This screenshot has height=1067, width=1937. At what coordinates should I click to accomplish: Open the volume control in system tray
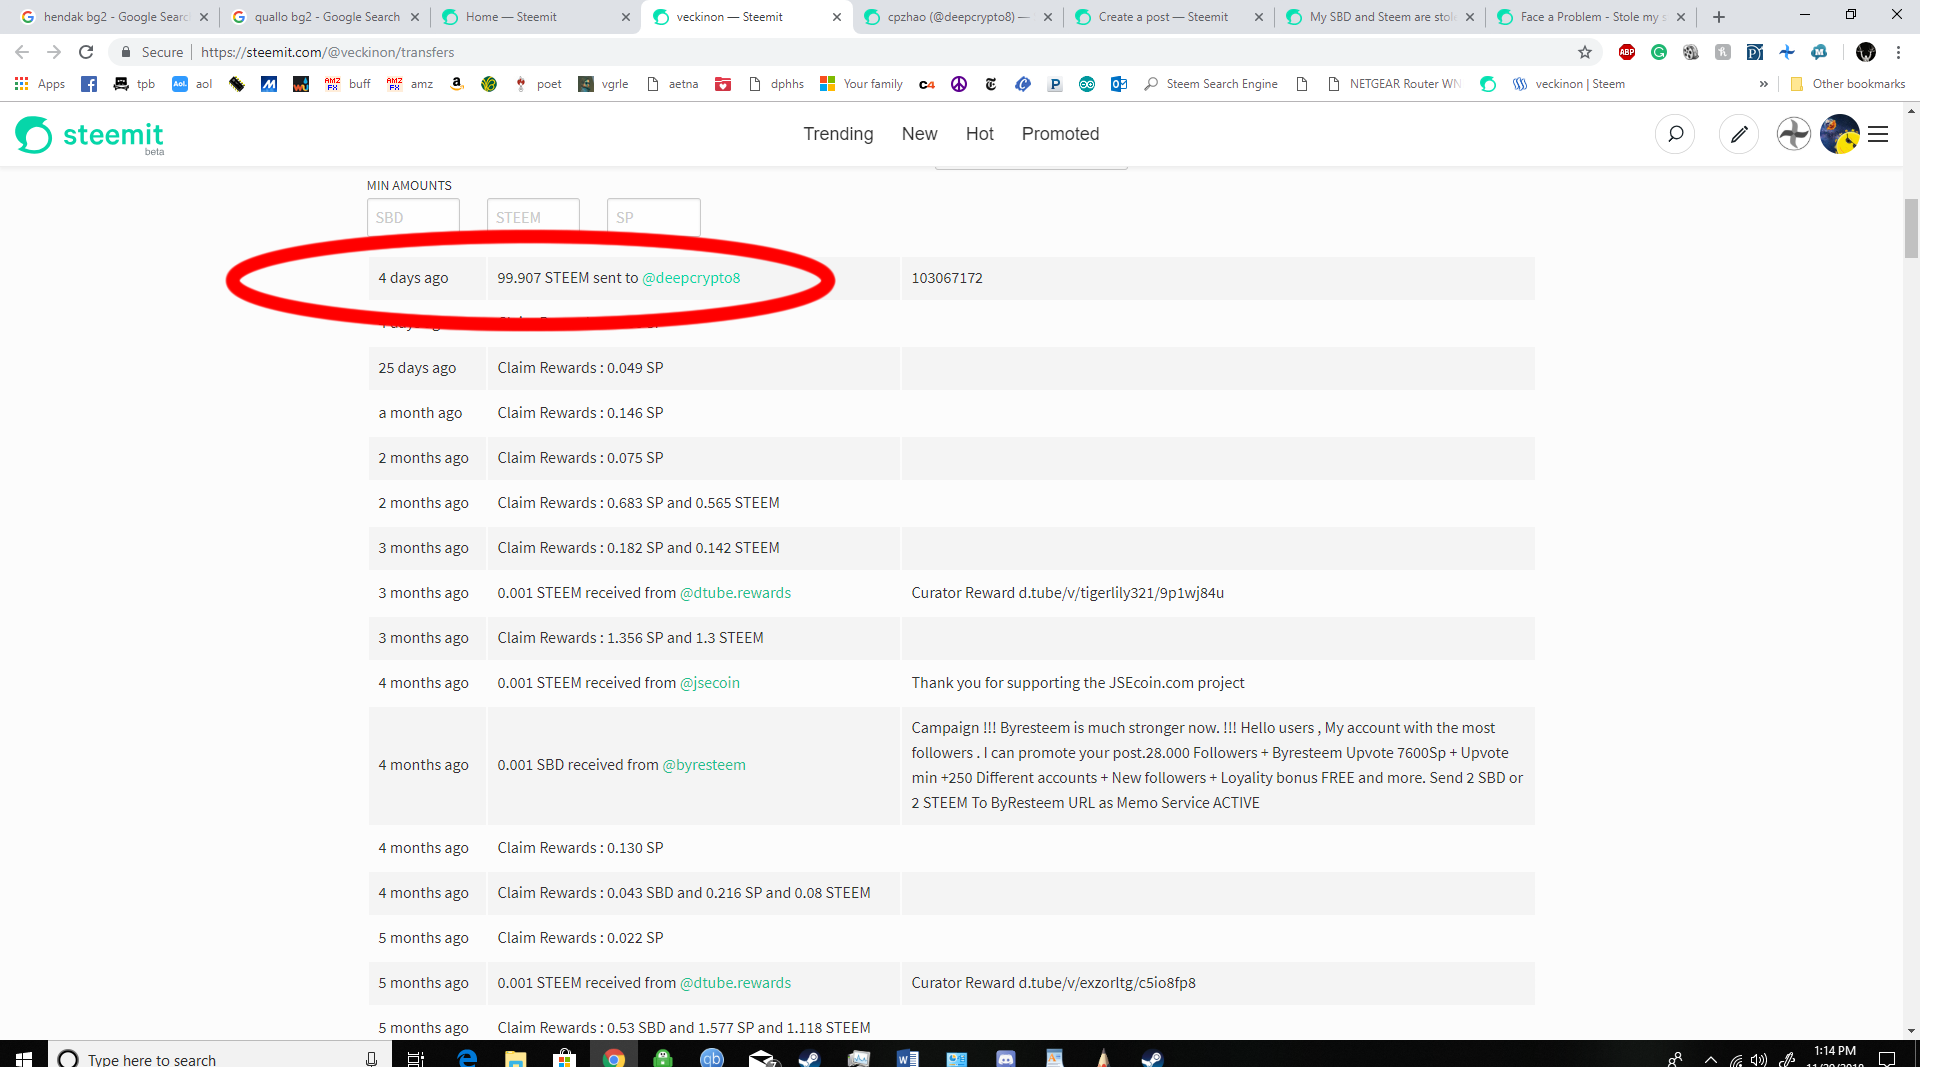pyautogui.click(x=1759, y=1060)
